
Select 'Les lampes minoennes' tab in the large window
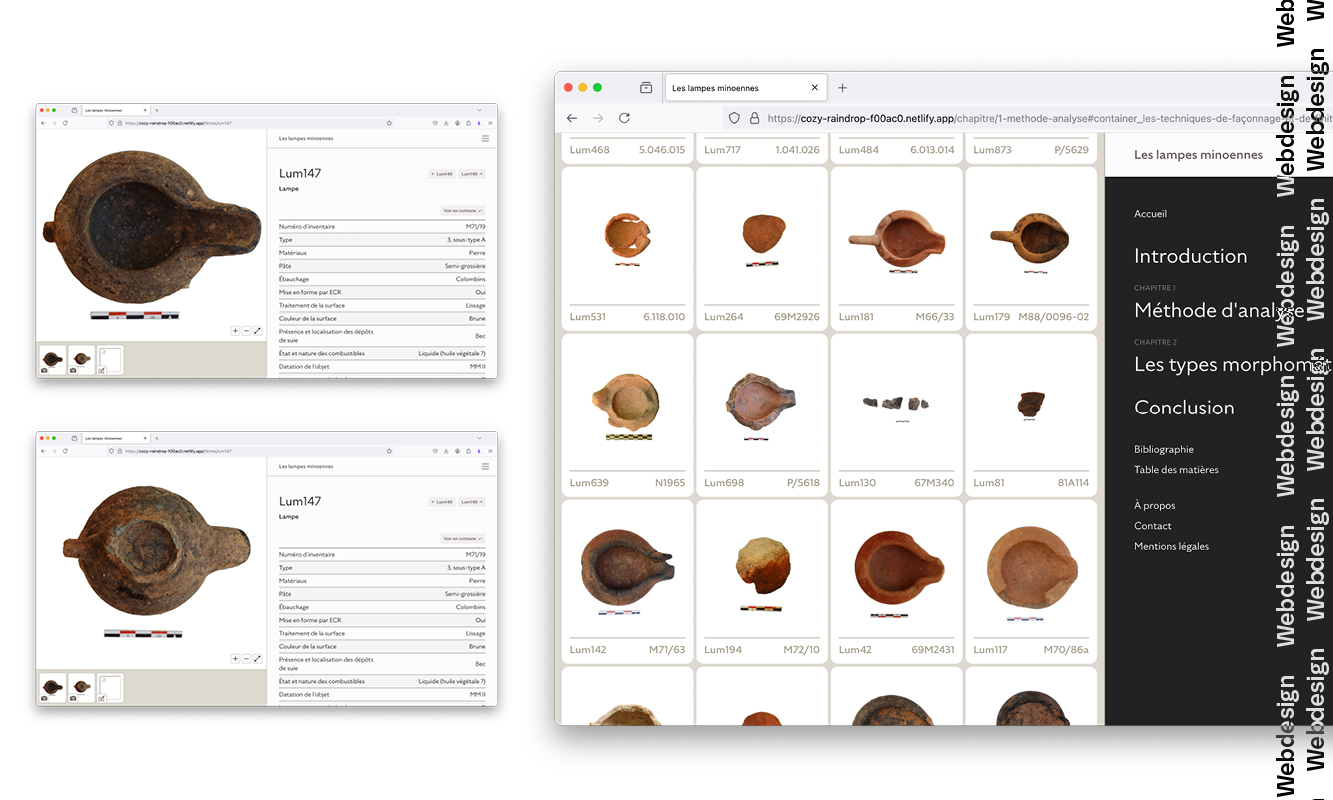745,88
